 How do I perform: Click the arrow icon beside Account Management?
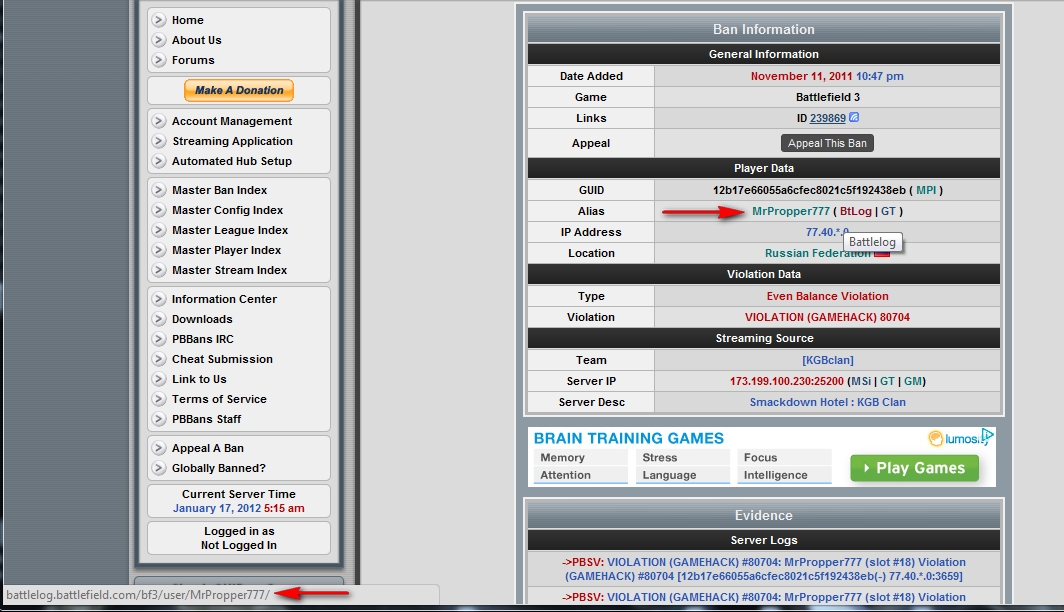point(159,121)
